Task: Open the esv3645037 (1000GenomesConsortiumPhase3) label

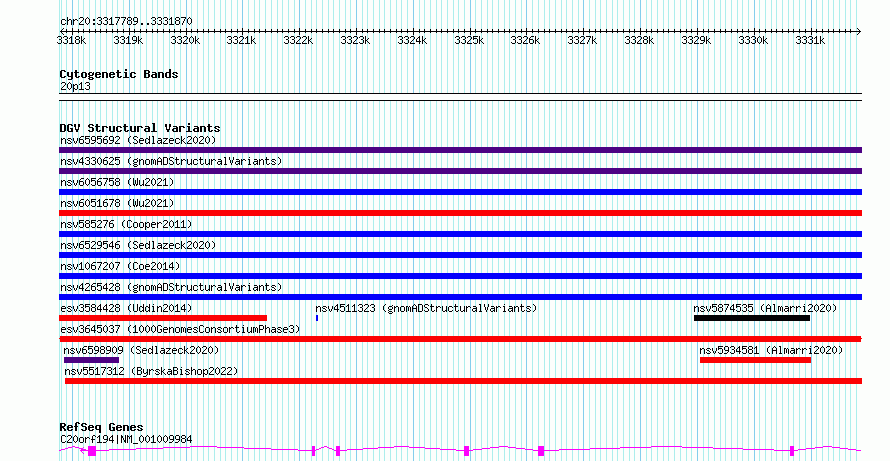Action: (x=180, y=329)
